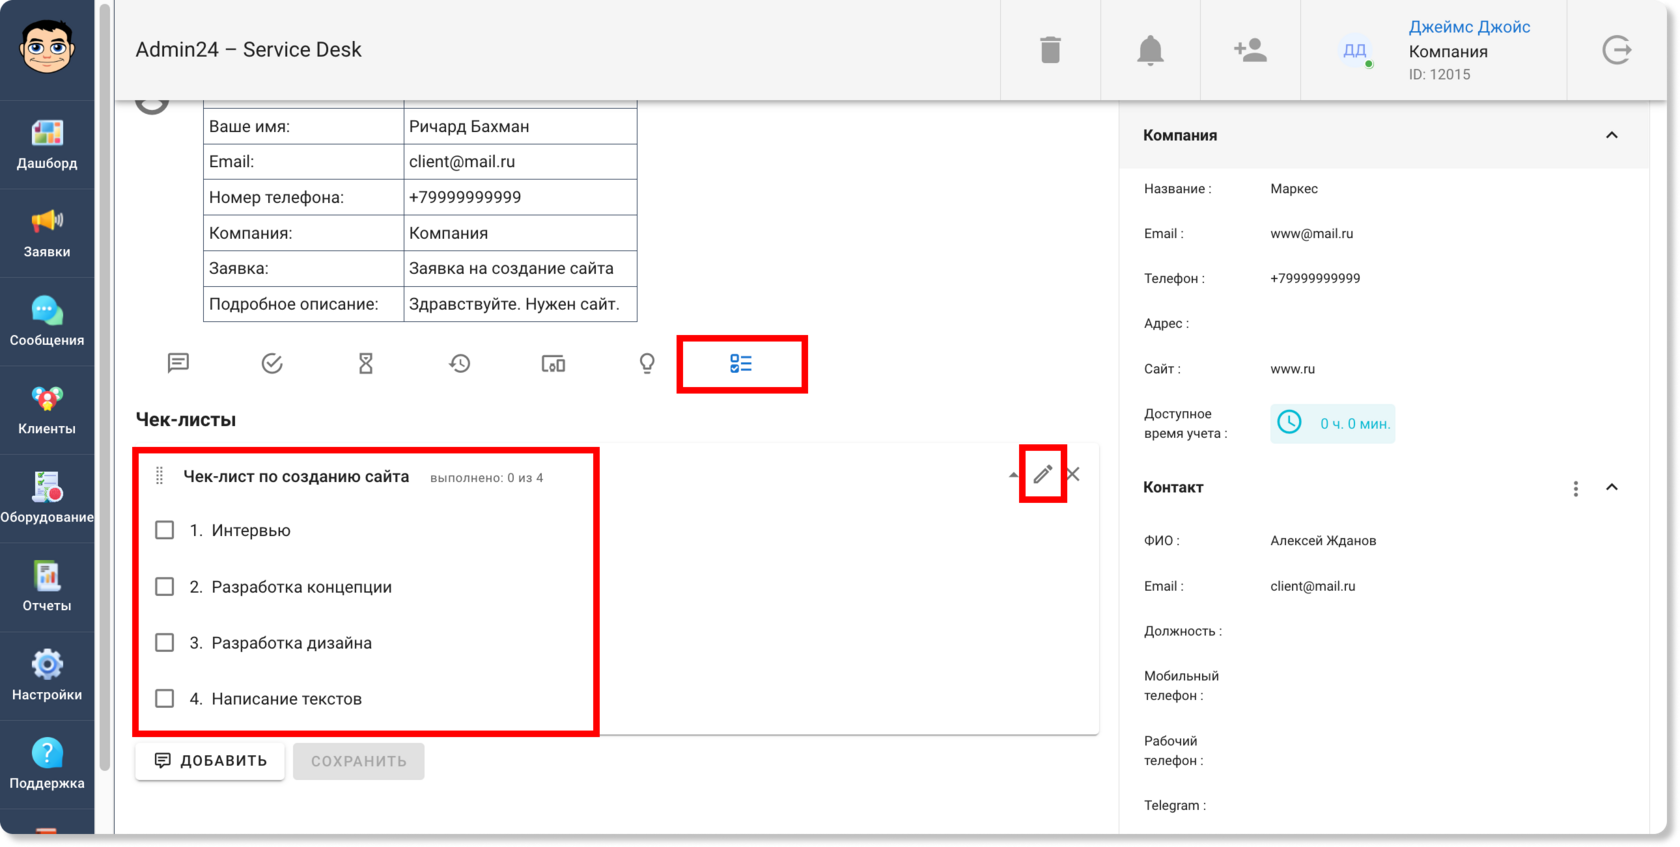Collapse checklist with small triangle arrow
The height and width of the screenshot is (847, 1680).
pyautogui.click(x=1014, y=475)
